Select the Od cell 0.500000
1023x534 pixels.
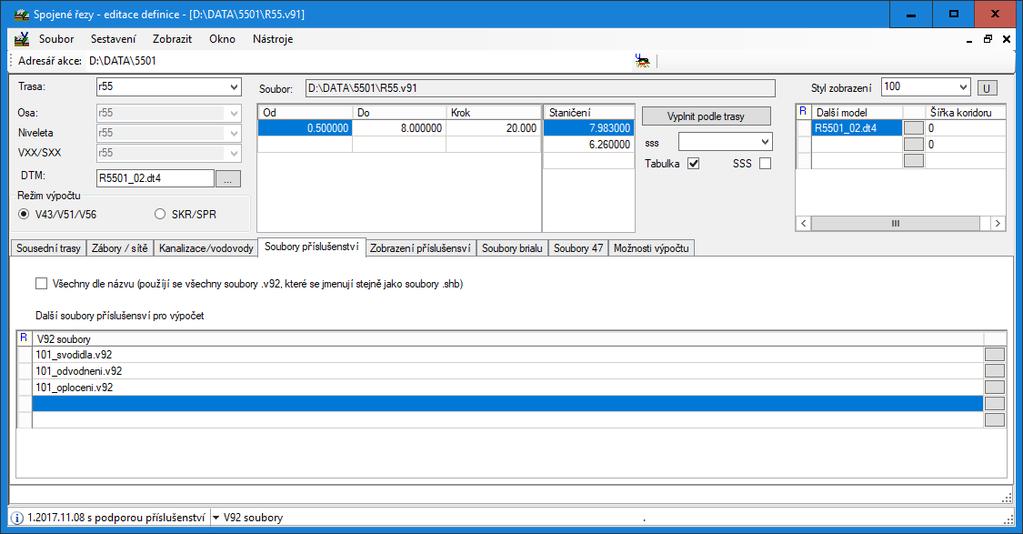[x=305, y=128]
